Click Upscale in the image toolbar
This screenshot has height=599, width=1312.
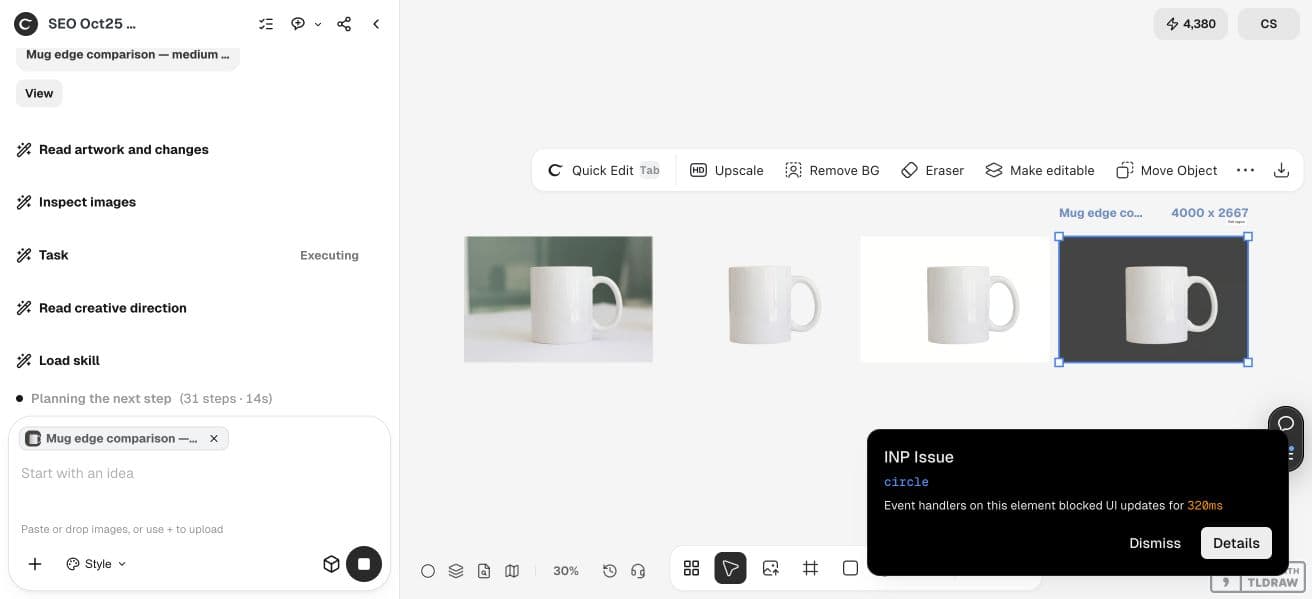point(727,170)
